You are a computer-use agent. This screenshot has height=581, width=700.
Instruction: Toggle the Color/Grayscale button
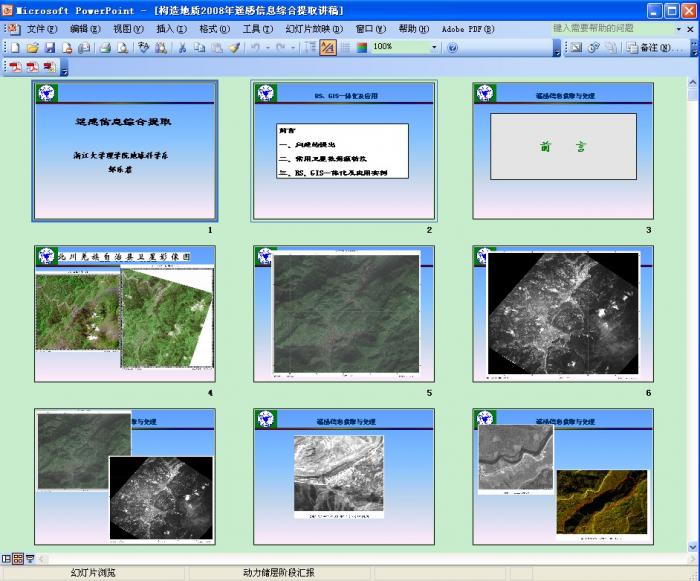click(x=360, y=47)
